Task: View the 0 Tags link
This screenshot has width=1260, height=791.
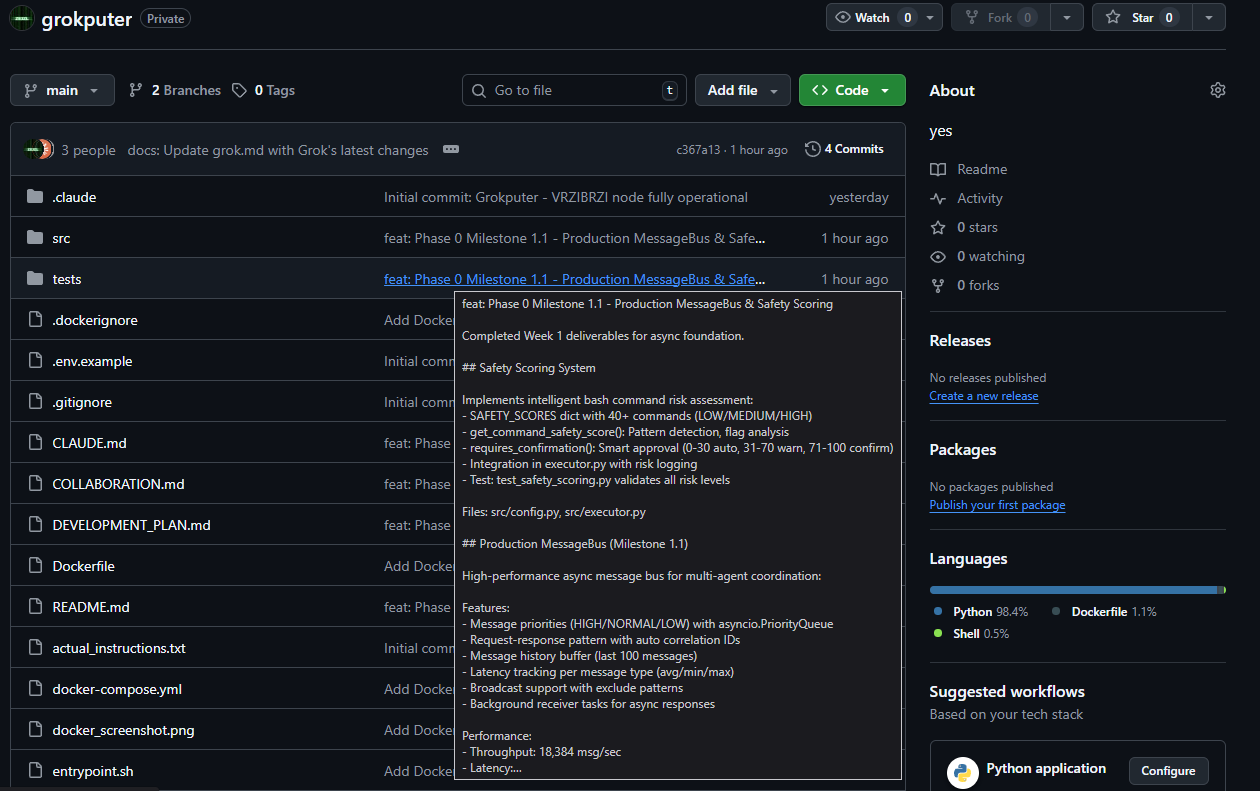Action: pos(264,90)
